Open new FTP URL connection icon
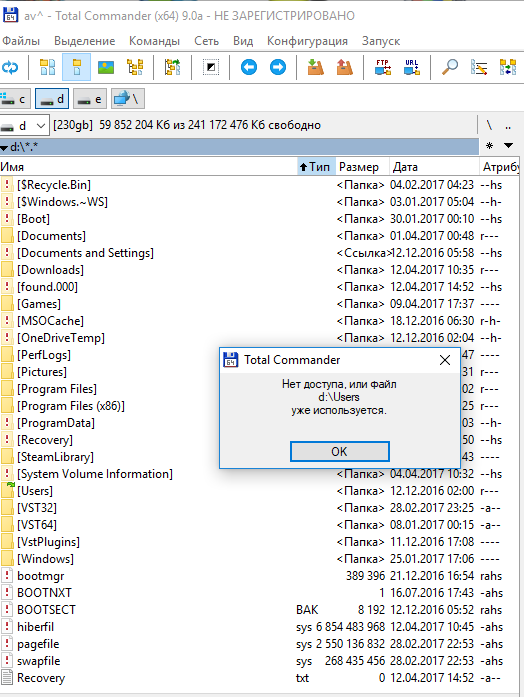This screenshot has height=697, width=524. click(412, 68)
